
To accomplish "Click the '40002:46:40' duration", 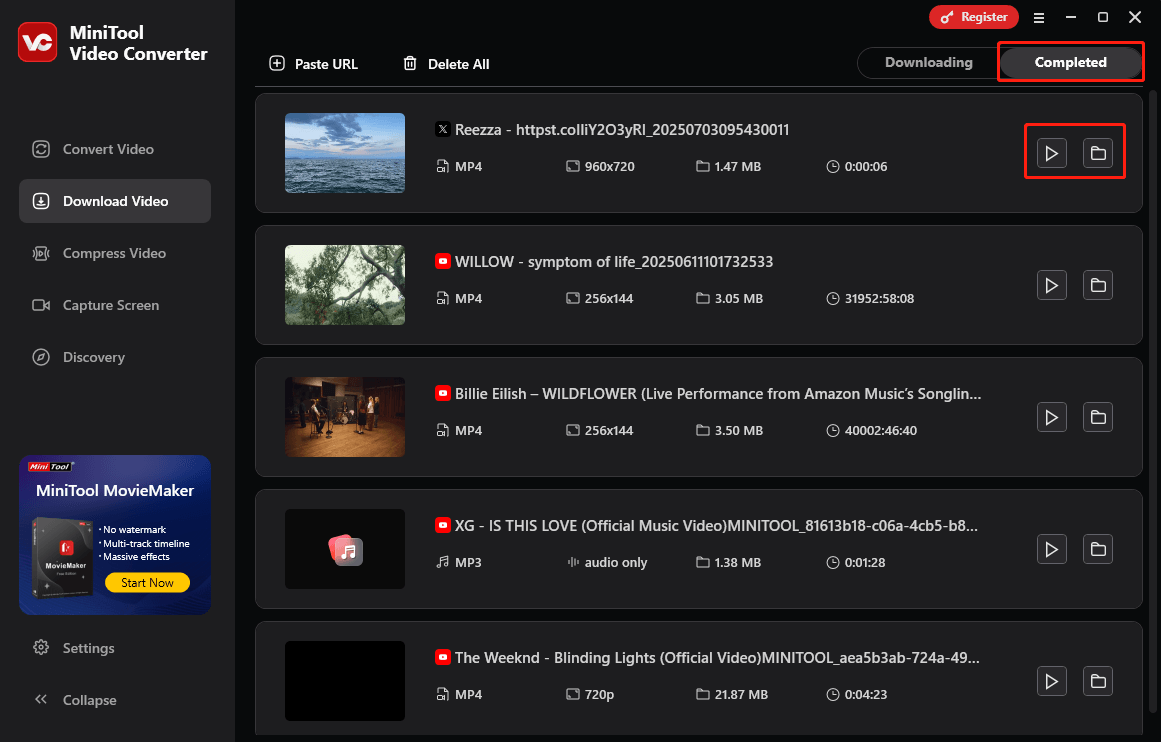I will [x=880, y=430].
